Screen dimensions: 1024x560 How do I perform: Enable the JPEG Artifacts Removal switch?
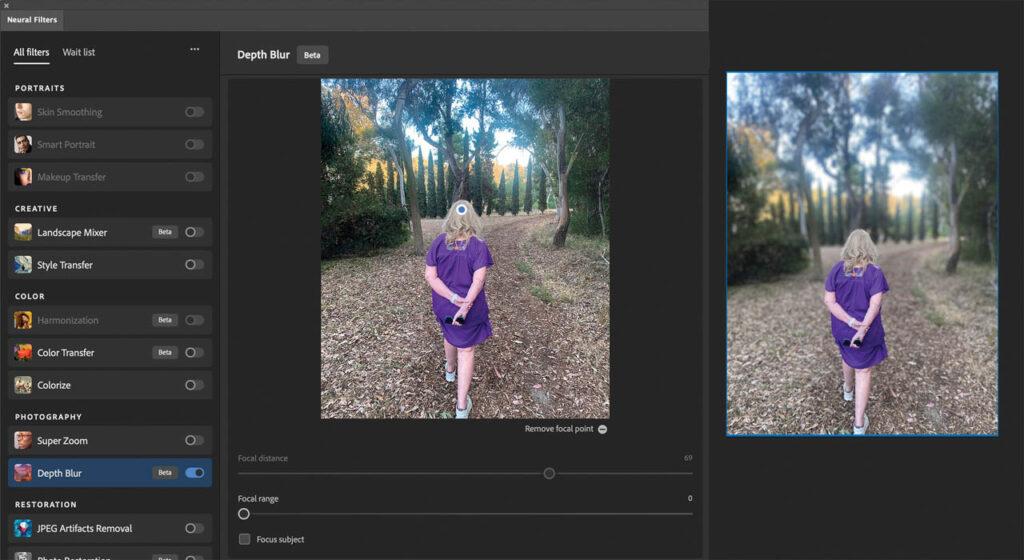click(194, 528)
